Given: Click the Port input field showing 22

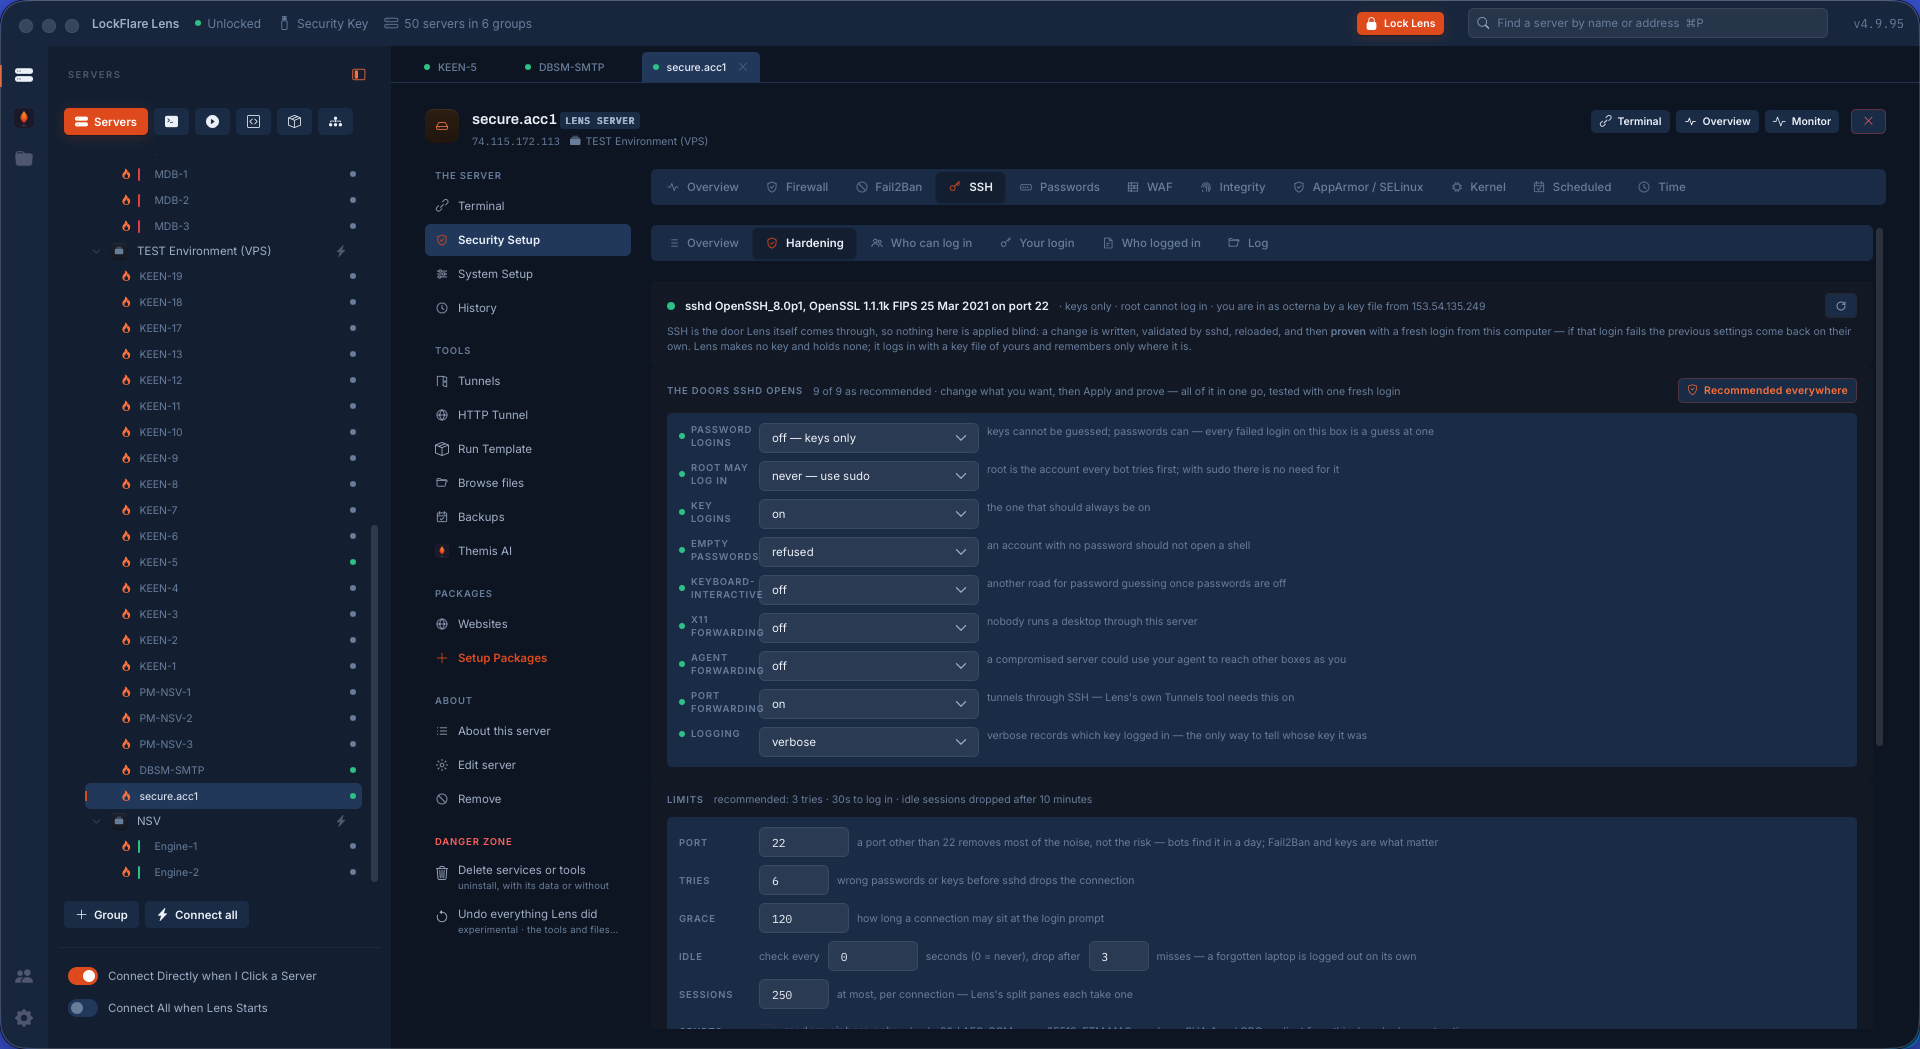Looking at the screenshot, I should click(804, 842).
